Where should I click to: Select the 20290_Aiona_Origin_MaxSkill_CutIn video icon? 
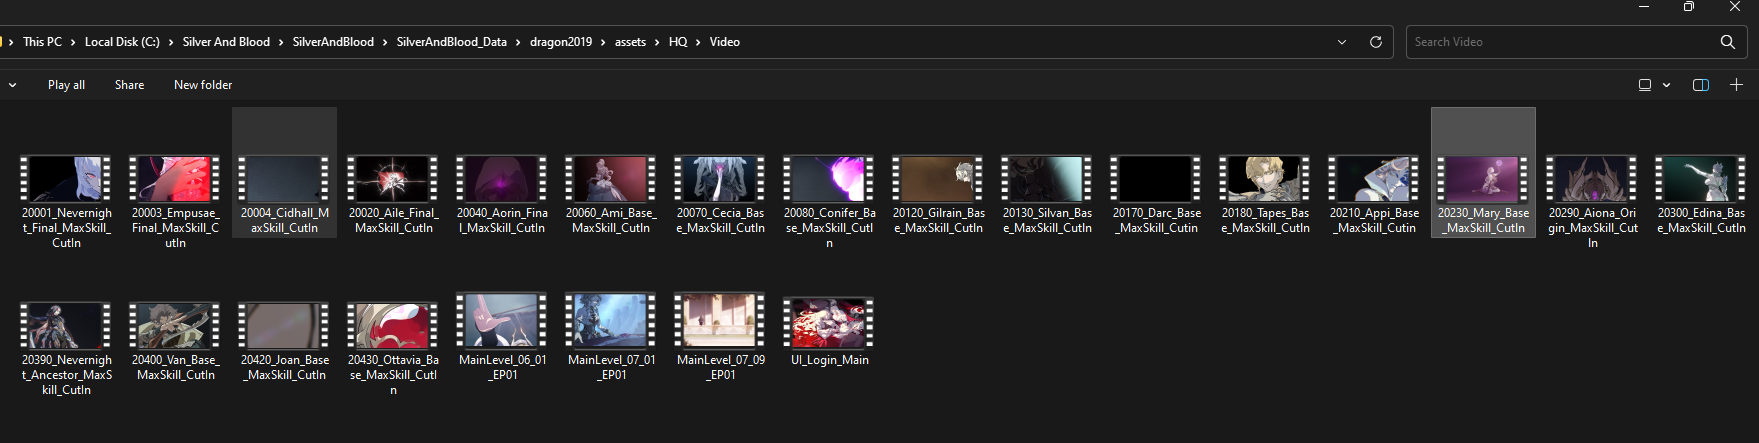point(1592,179)
